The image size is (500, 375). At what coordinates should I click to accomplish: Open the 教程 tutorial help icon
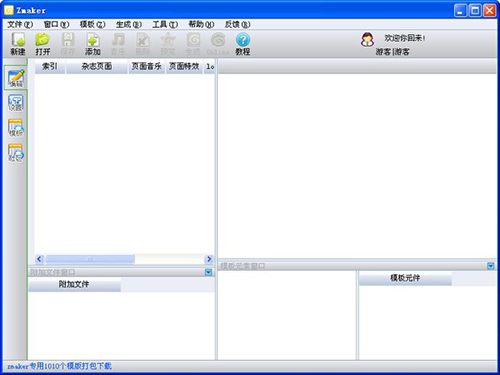(243, 43)
